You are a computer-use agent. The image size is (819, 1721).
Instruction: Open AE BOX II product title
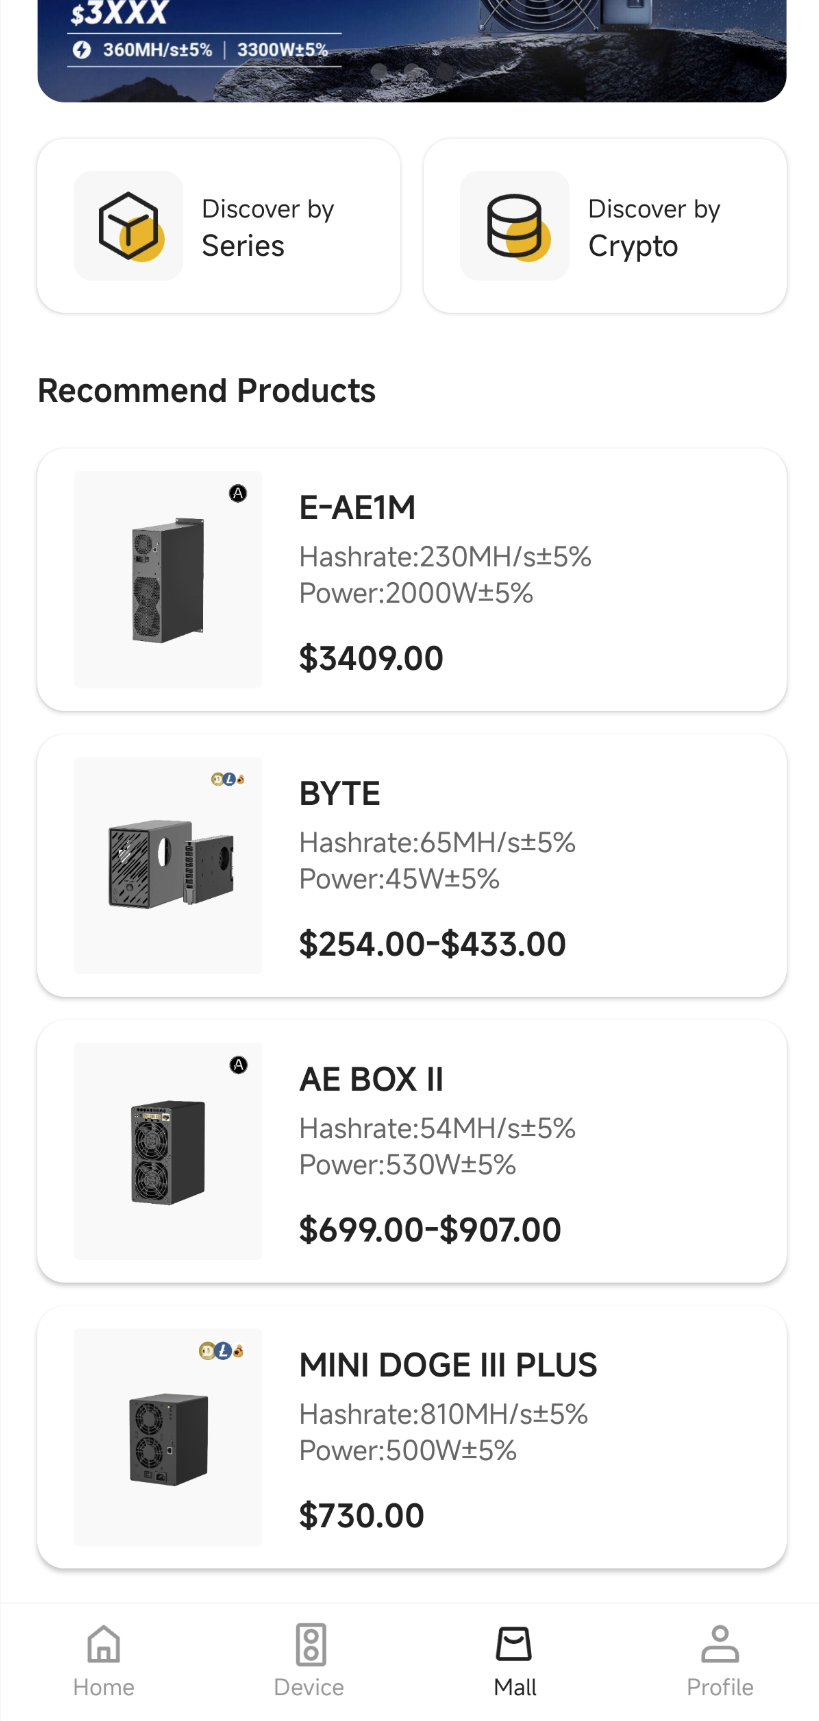tap(371, 1080)
